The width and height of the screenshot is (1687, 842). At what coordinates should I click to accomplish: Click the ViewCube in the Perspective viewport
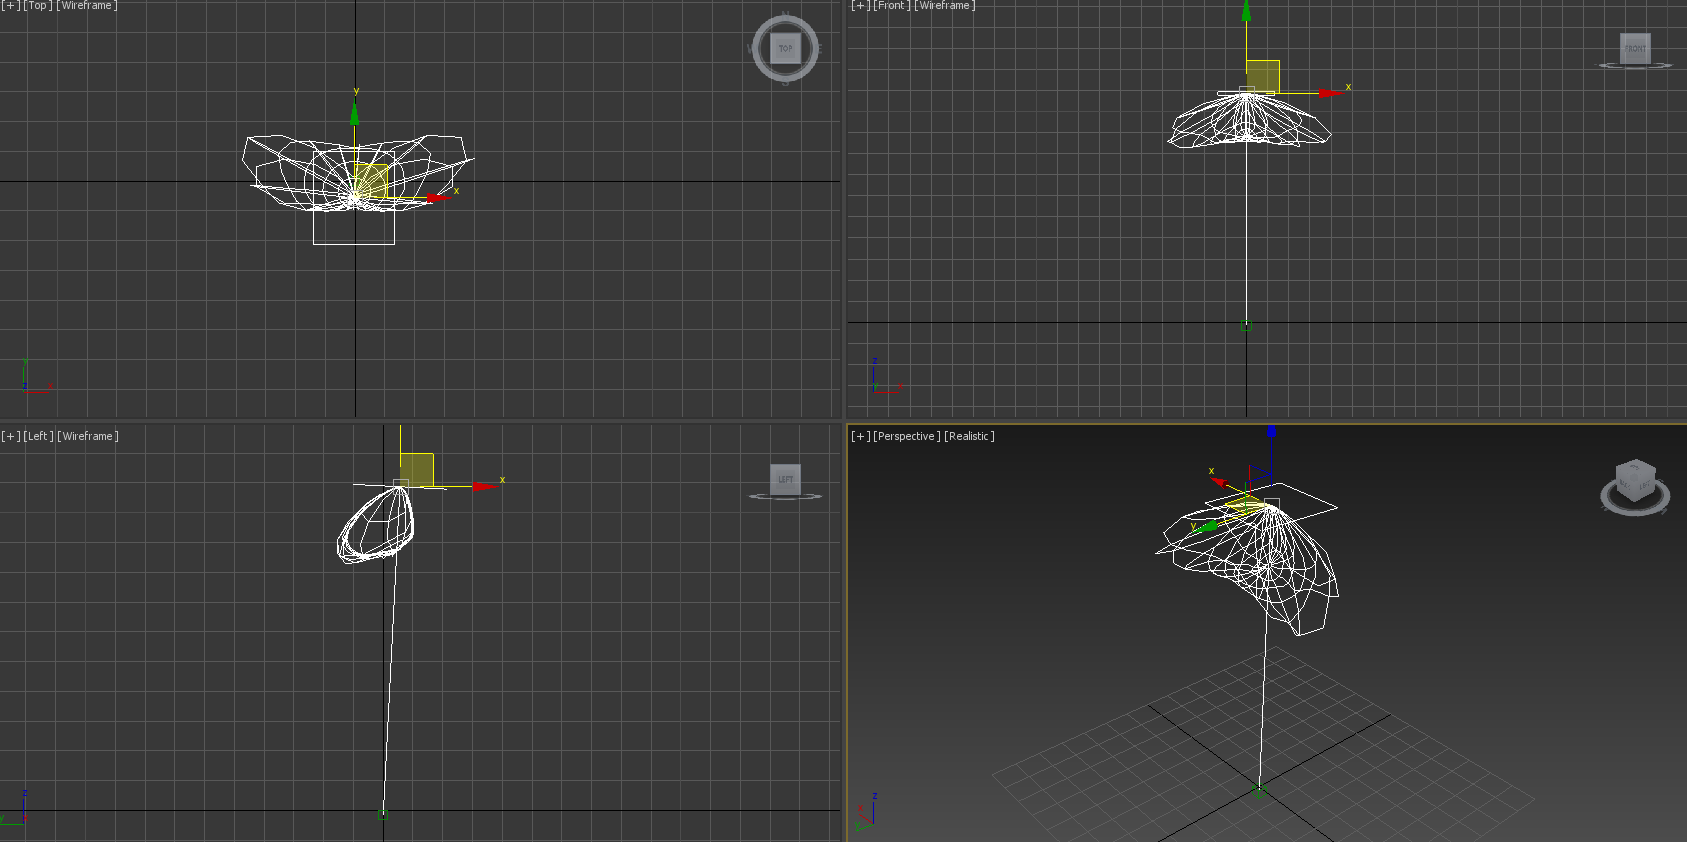point(1635,480)
